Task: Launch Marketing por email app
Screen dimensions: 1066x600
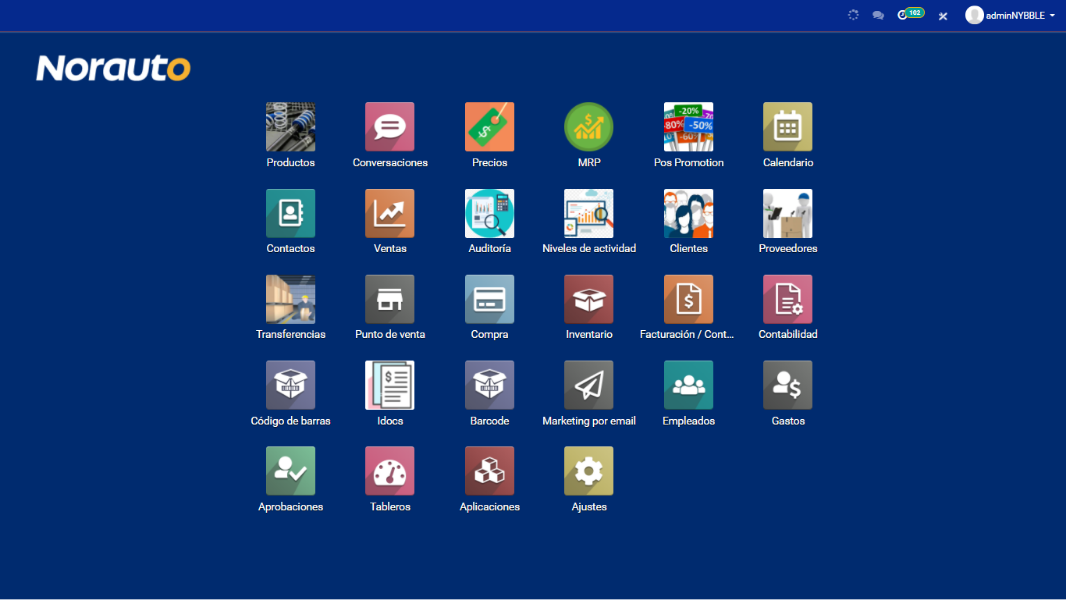Action: tap(589, 385)
